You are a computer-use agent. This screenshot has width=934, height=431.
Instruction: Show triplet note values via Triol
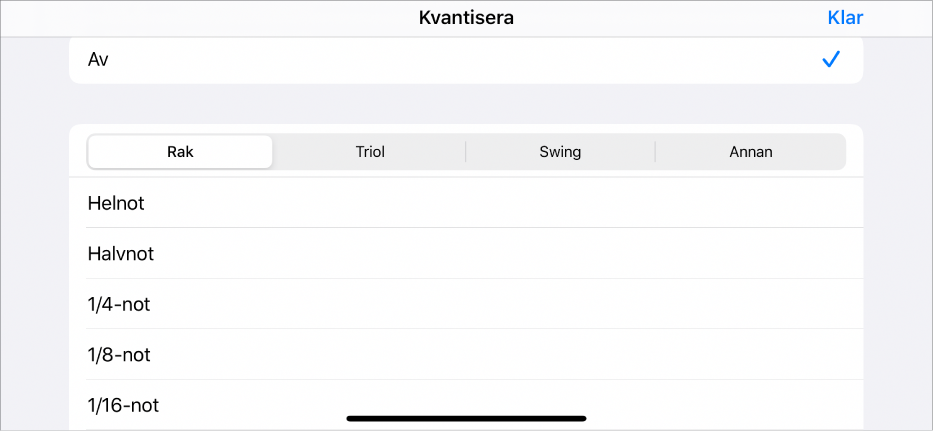(x=370, y=152)
